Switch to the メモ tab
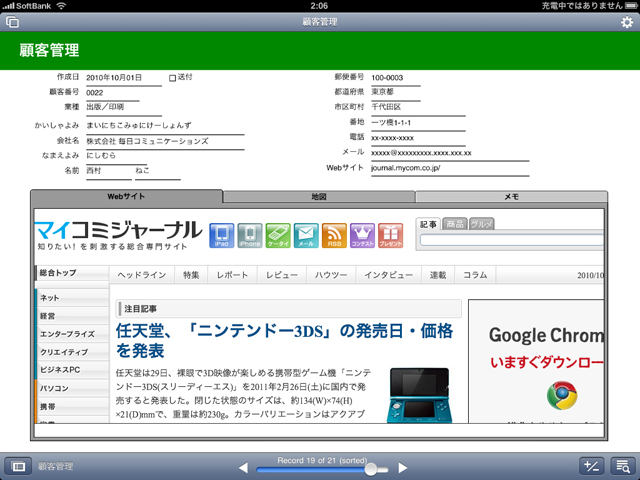The width and height of the screenshot is (640, 480). click(x=511, y=197)
